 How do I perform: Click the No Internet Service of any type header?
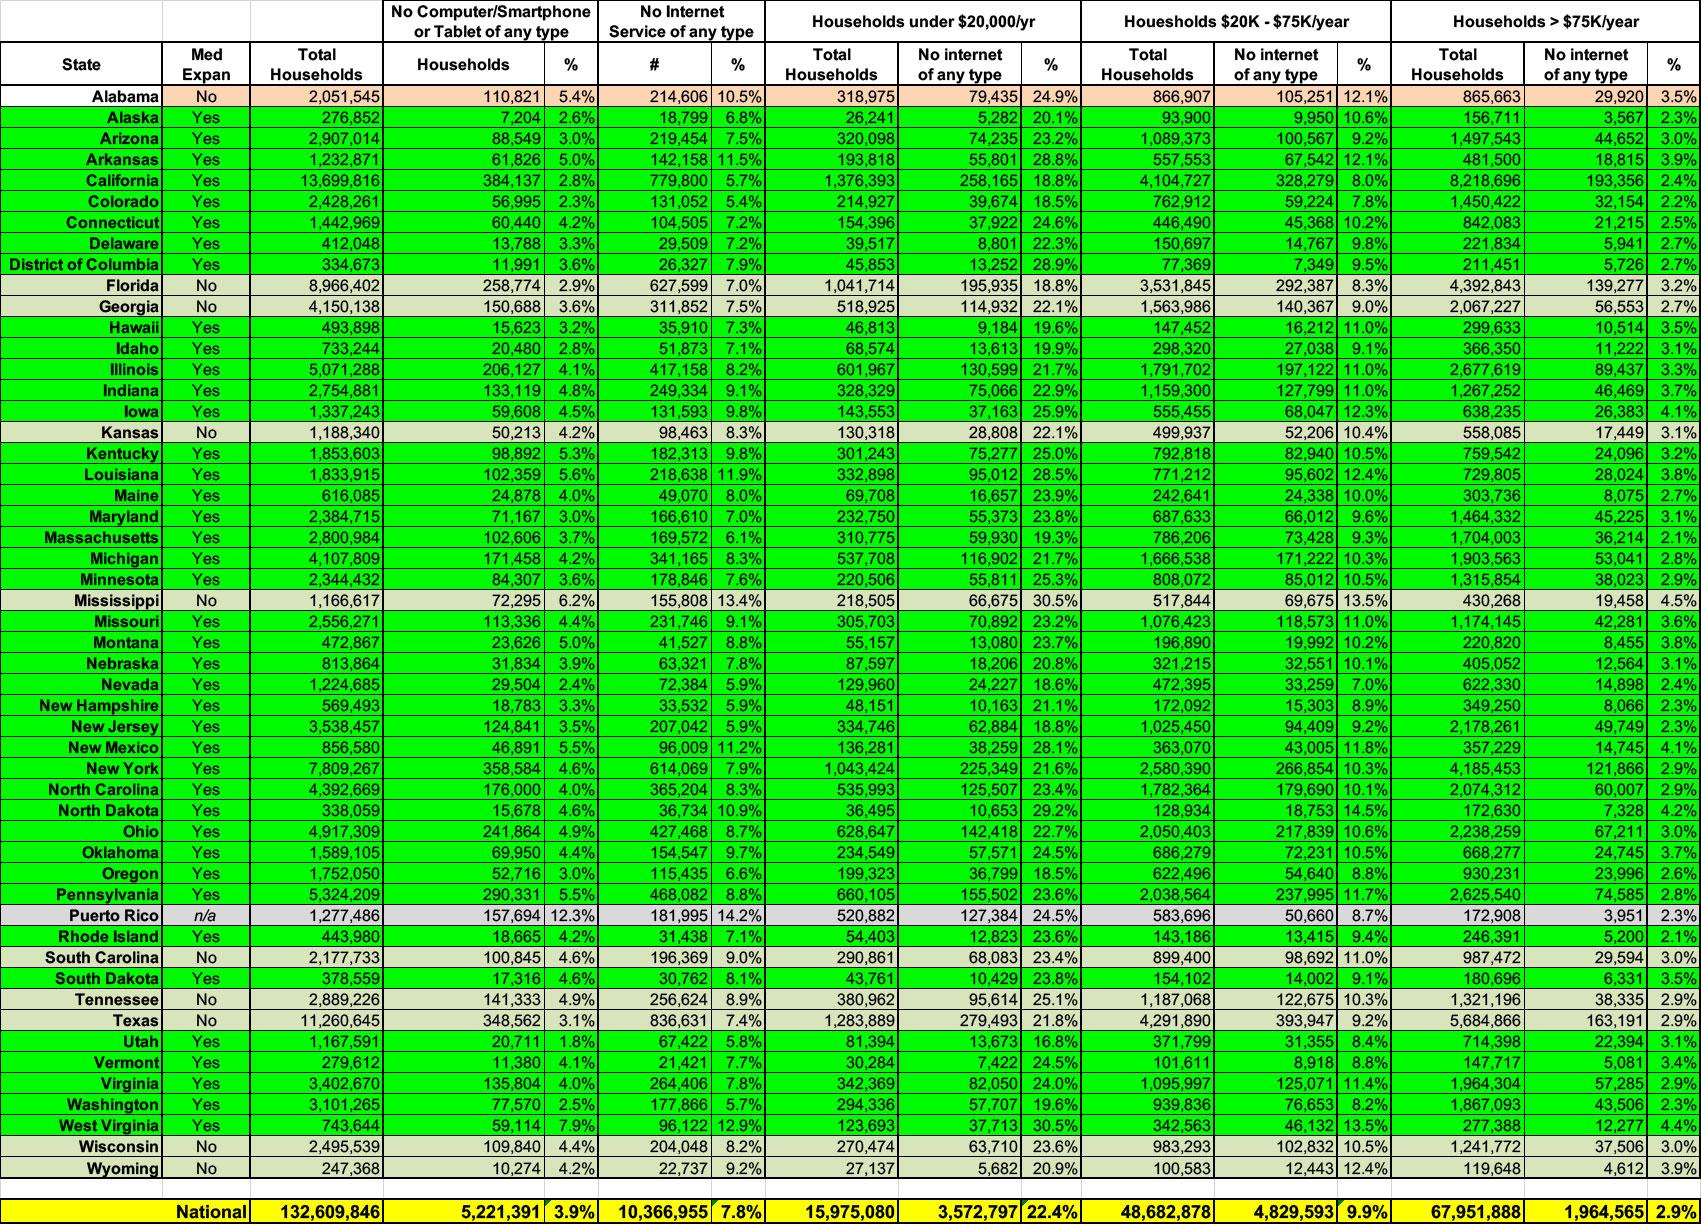[682, 21]
